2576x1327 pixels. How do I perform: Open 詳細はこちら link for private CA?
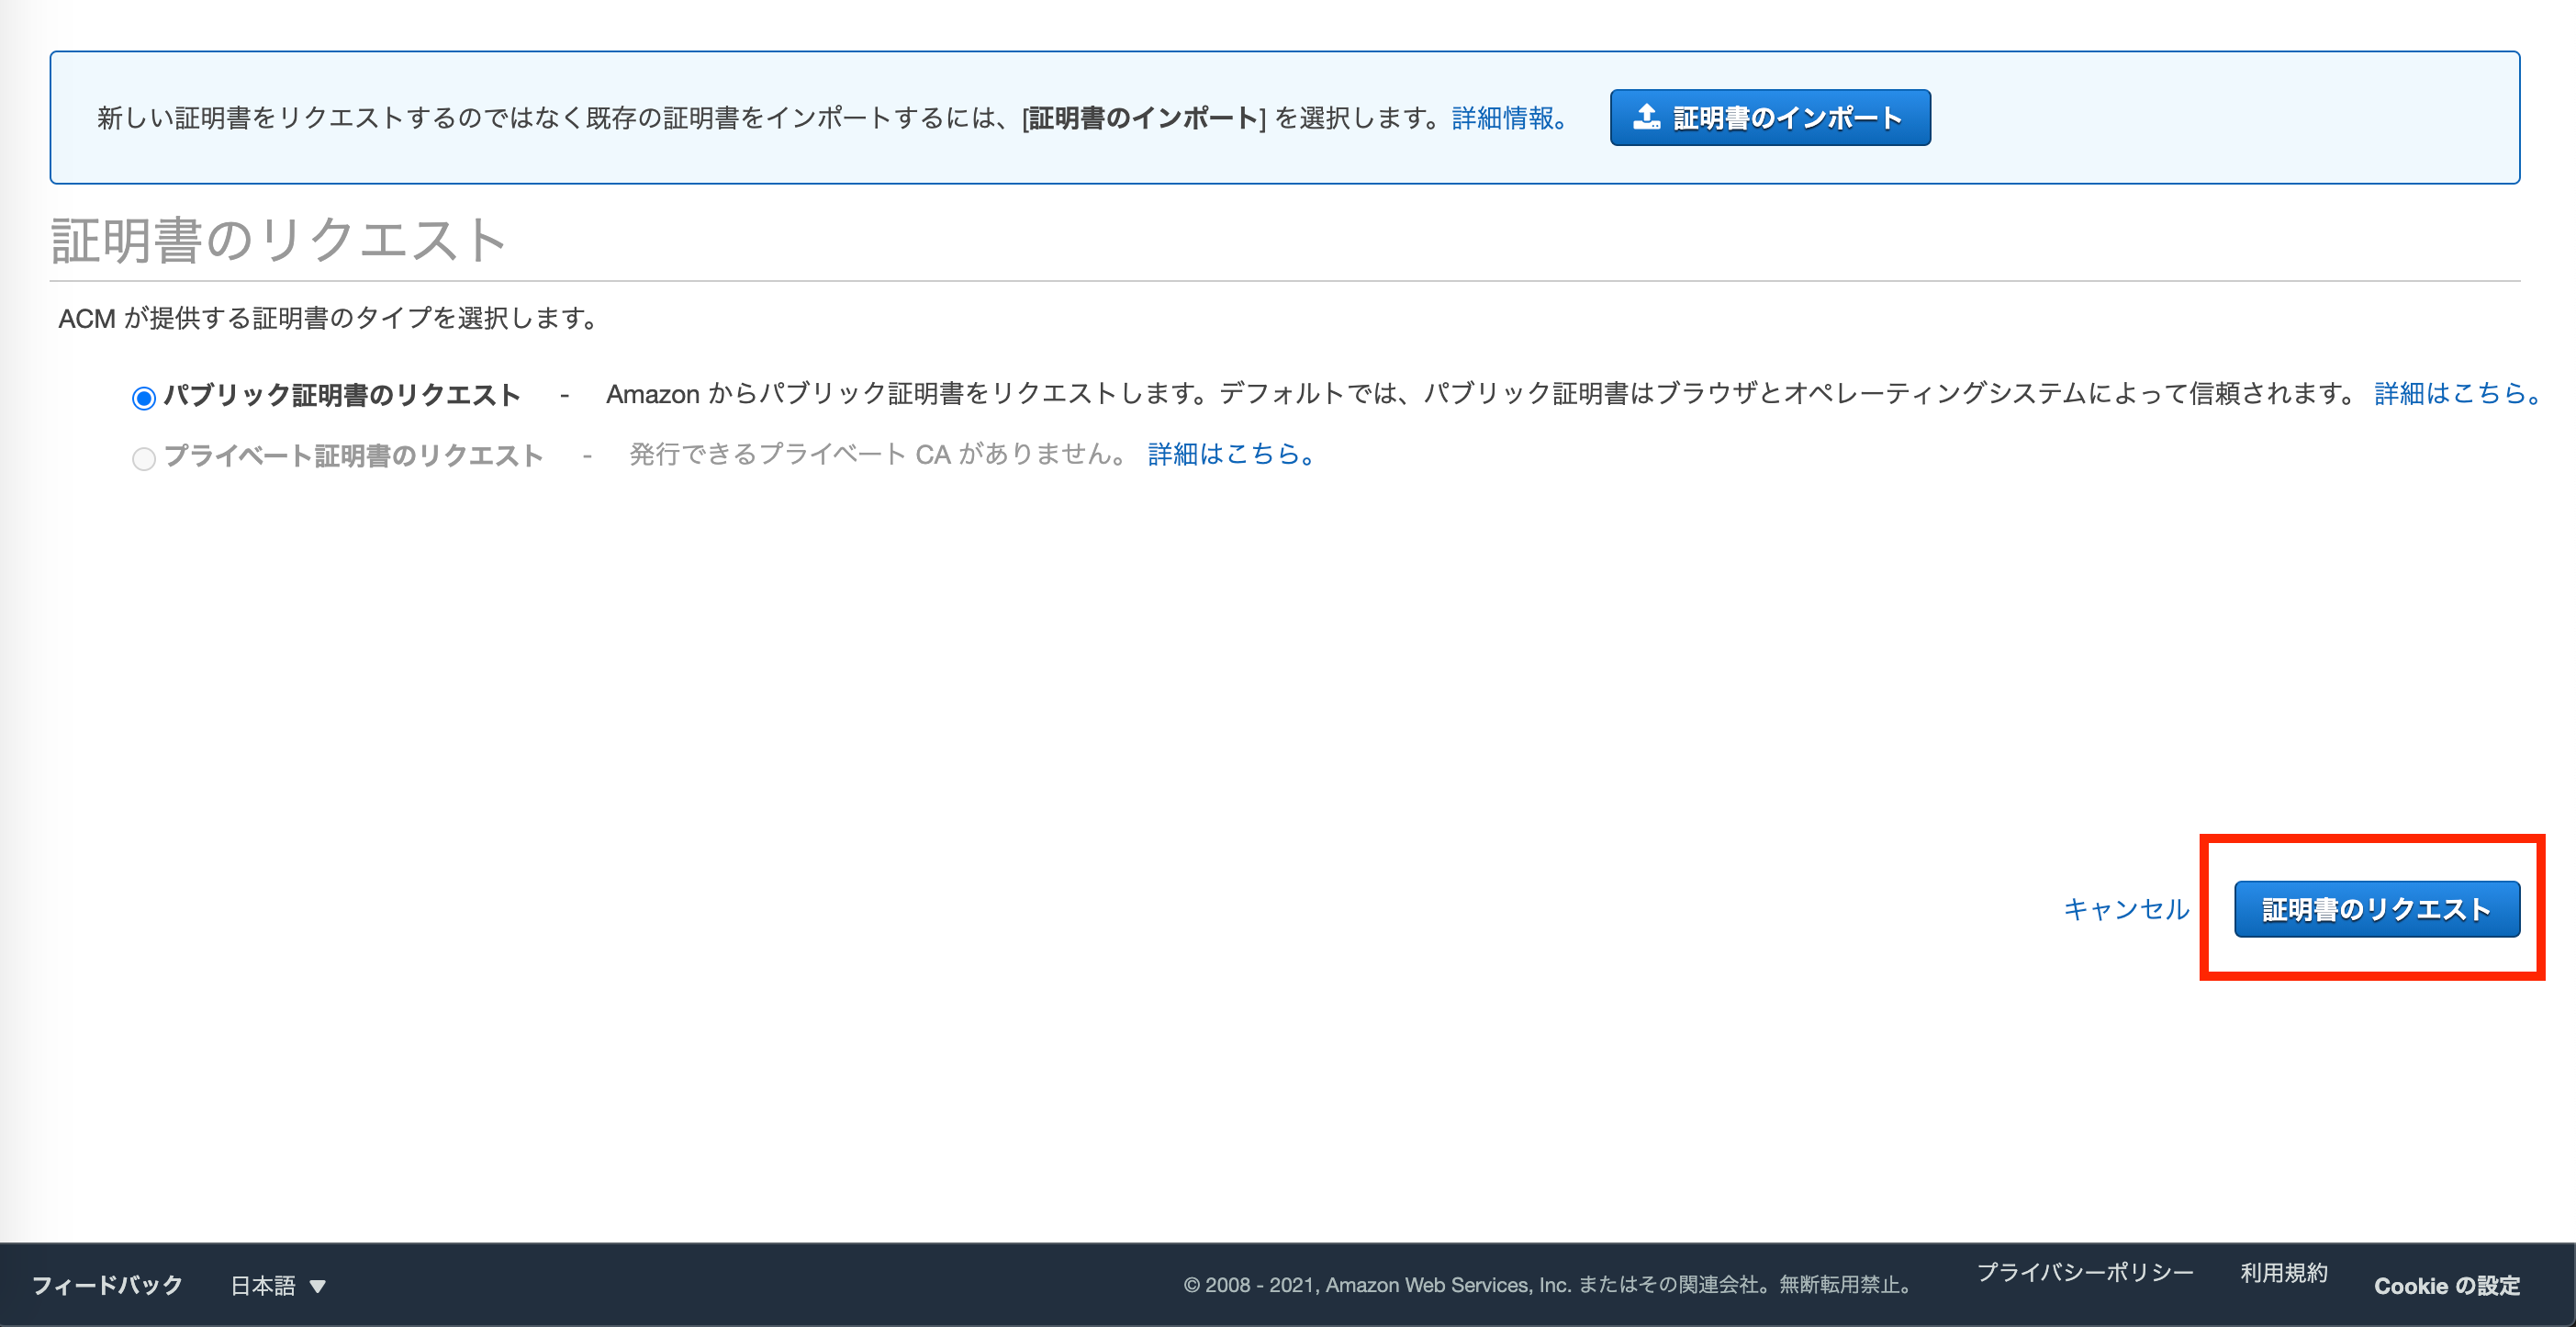(x=1230, y=455)
